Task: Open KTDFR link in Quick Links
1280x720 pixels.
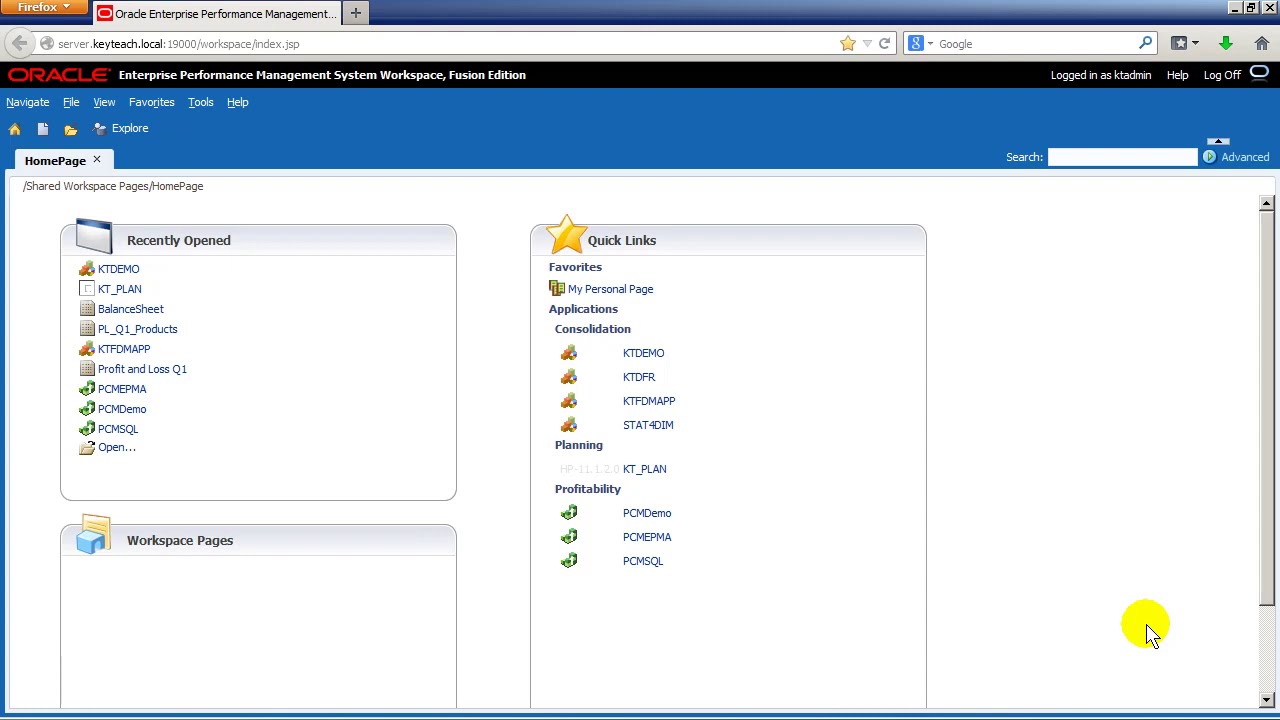Action: coord(639,377)
